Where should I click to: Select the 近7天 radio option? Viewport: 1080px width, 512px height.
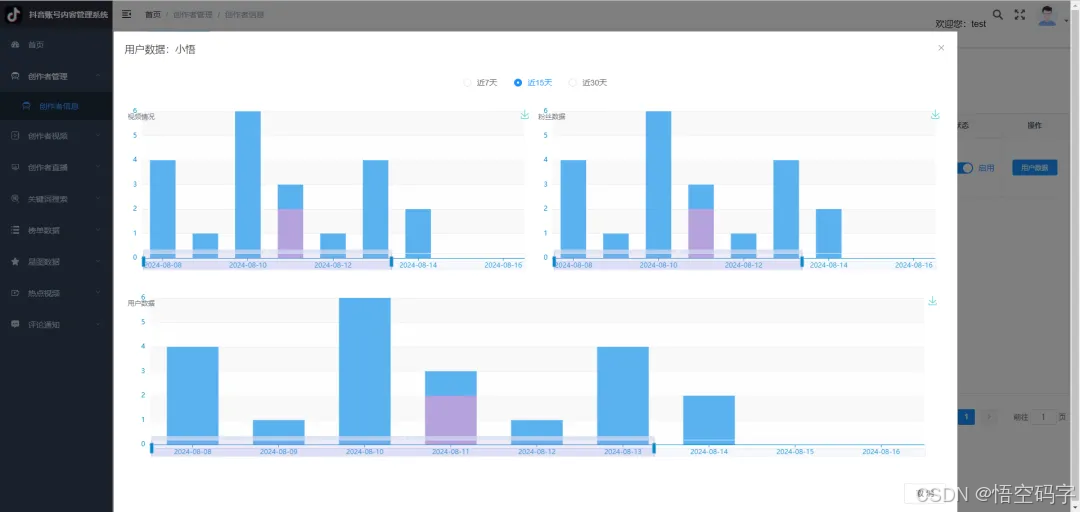[480, 83]
